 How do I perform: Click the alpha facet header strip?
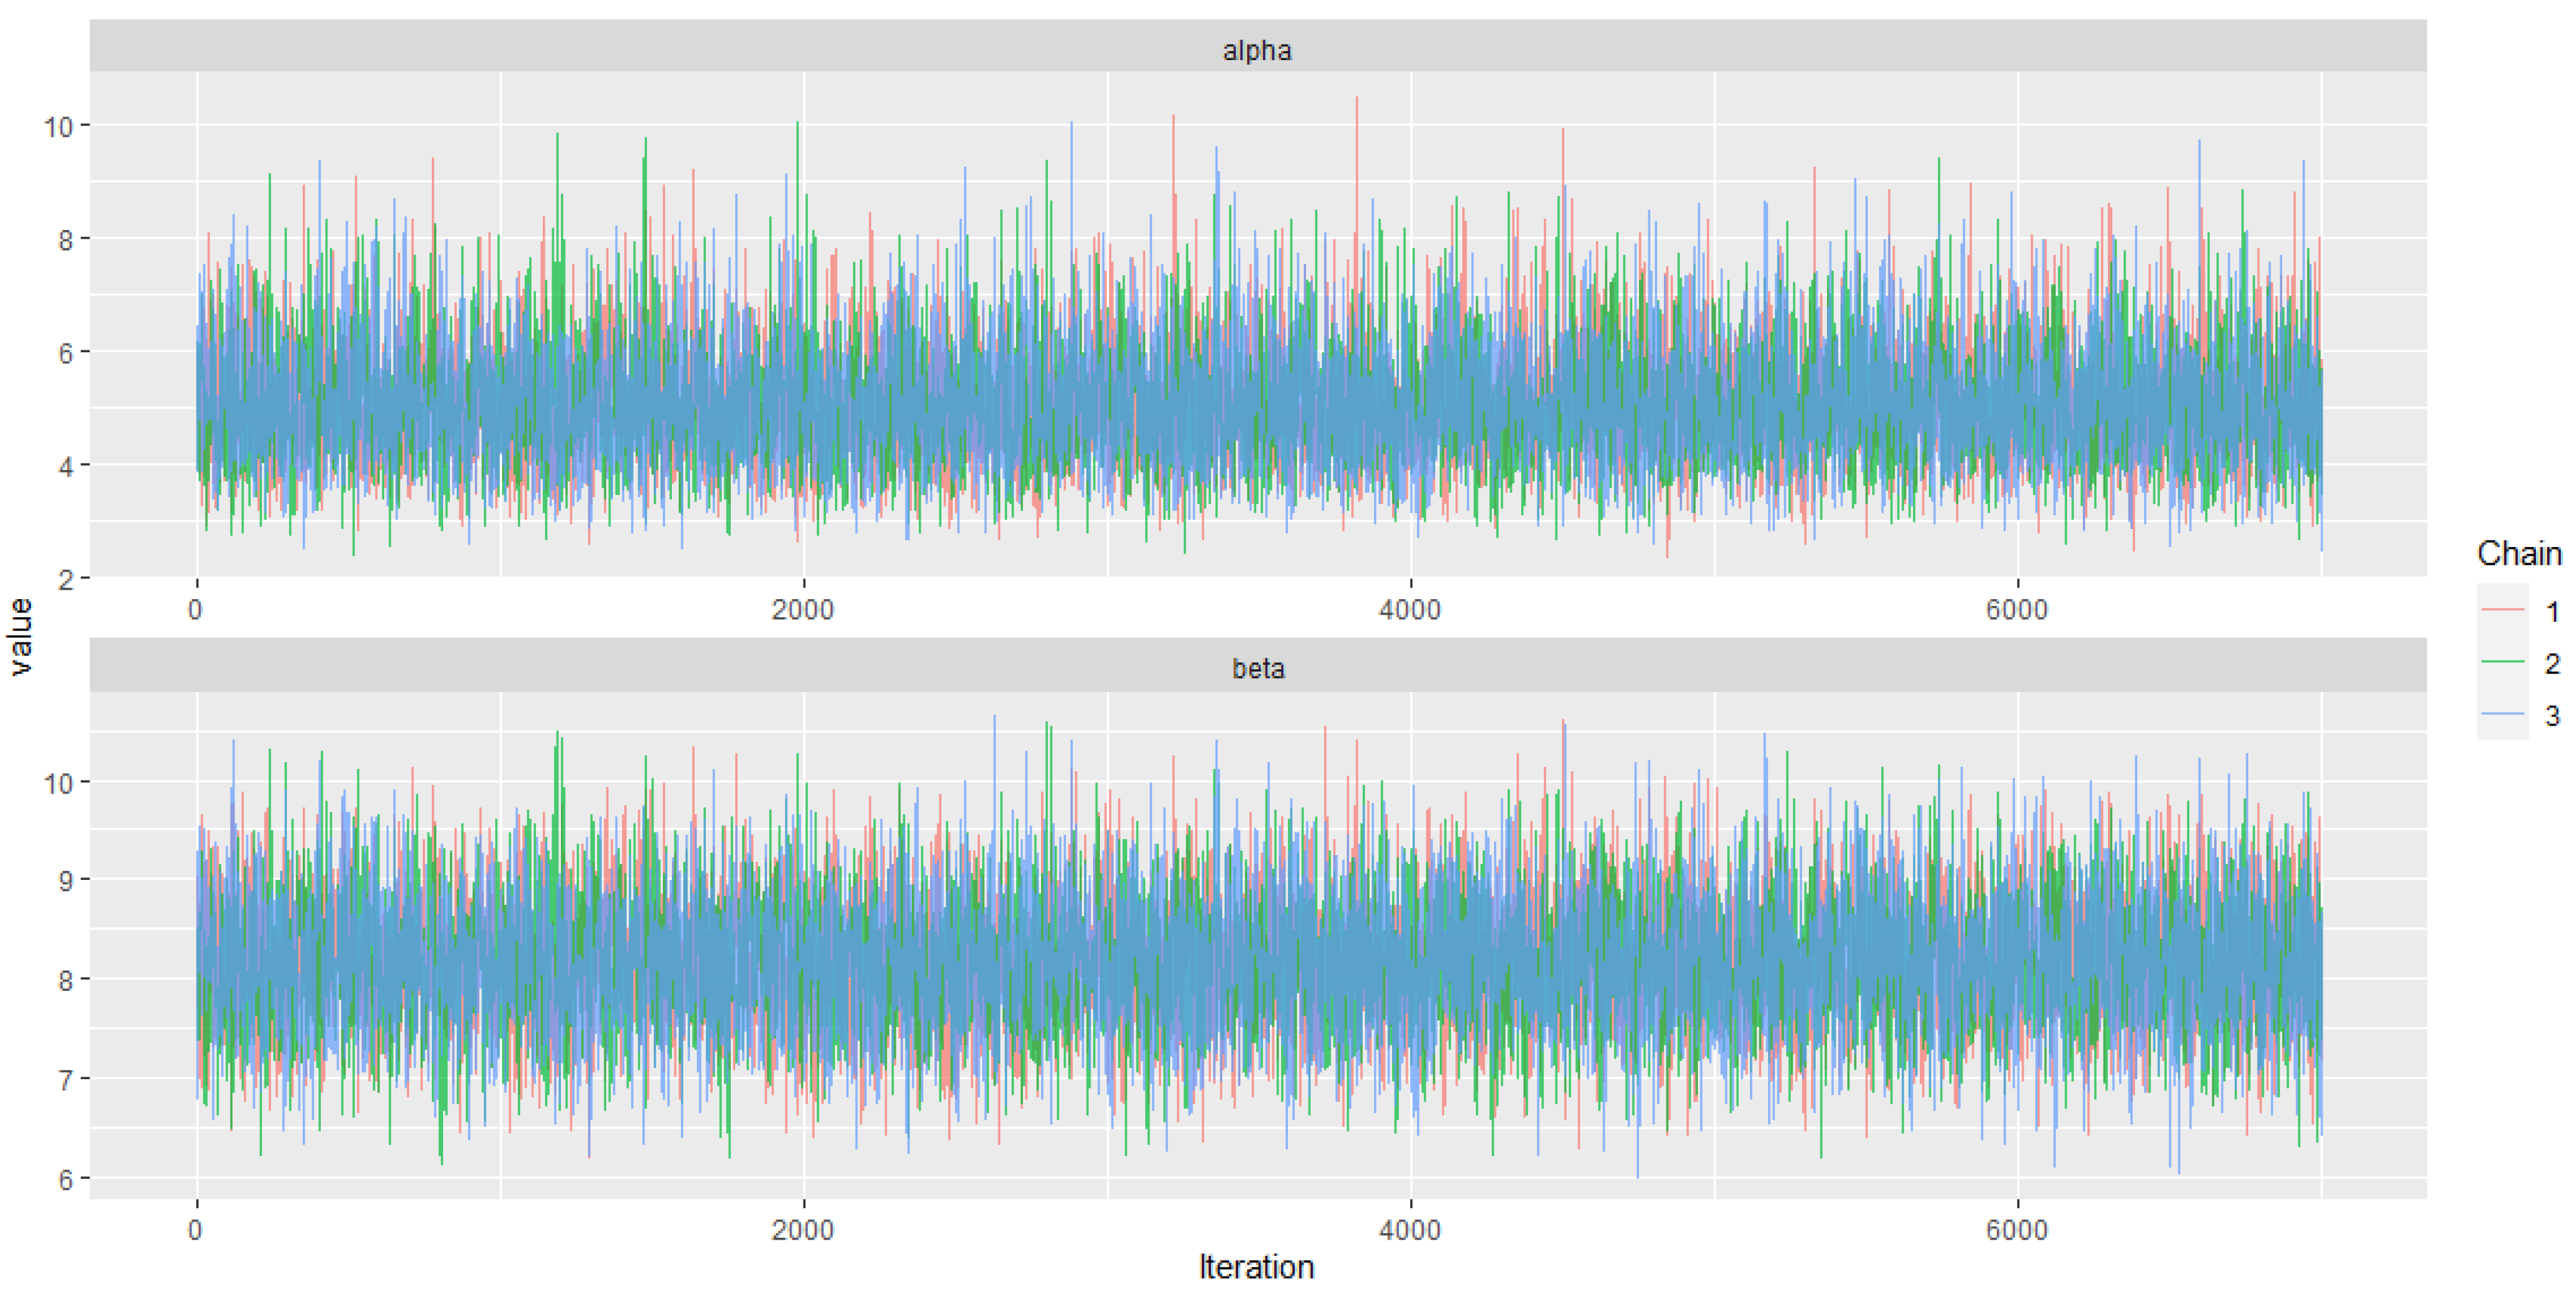point(1257,49)
